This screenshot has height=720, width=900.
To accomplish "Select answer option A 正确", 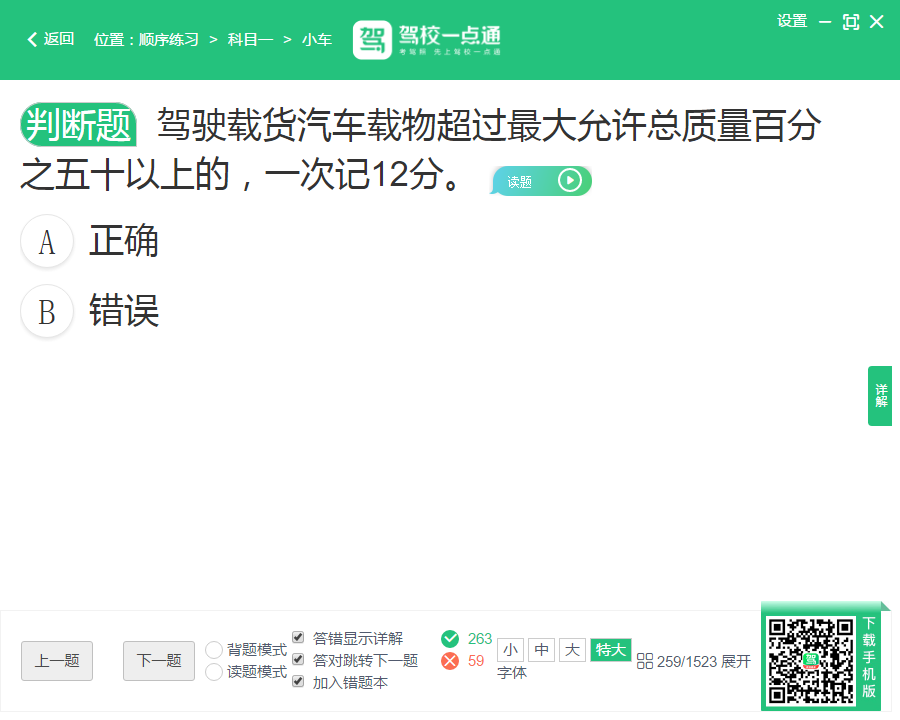I will 47,242.
